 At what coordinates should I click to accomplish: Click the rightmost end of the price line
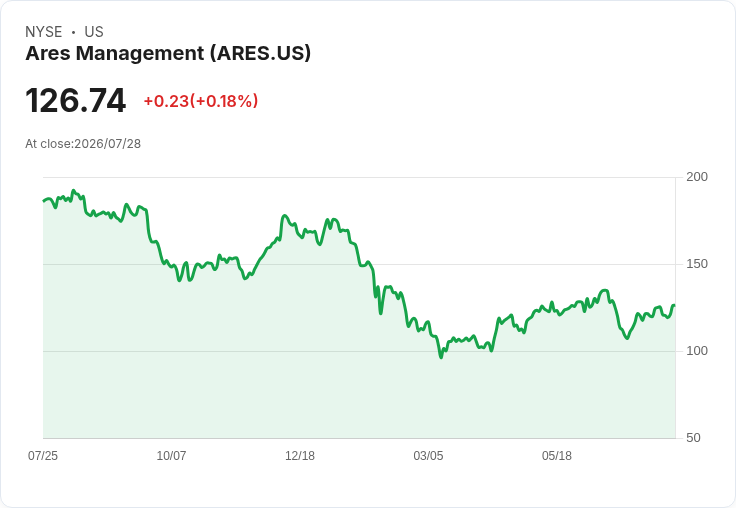[x=675, y=306]
